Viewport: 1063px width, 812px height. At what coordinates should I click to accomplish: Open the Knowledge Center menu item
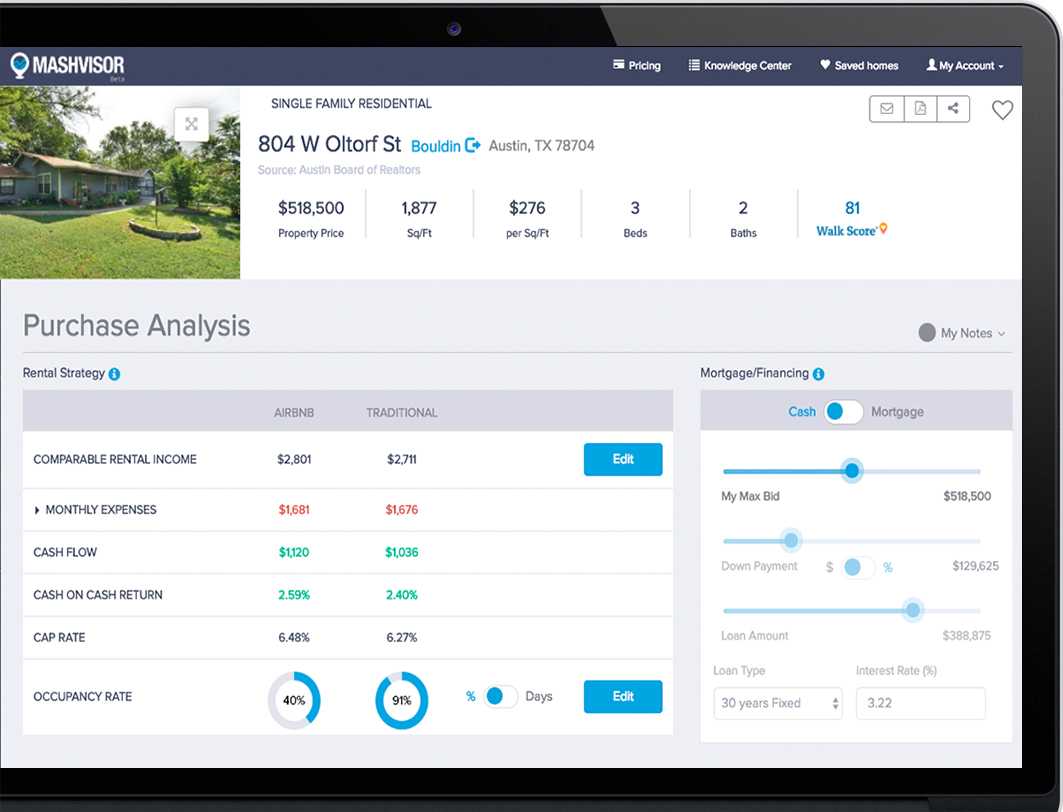tap(739, 66)
